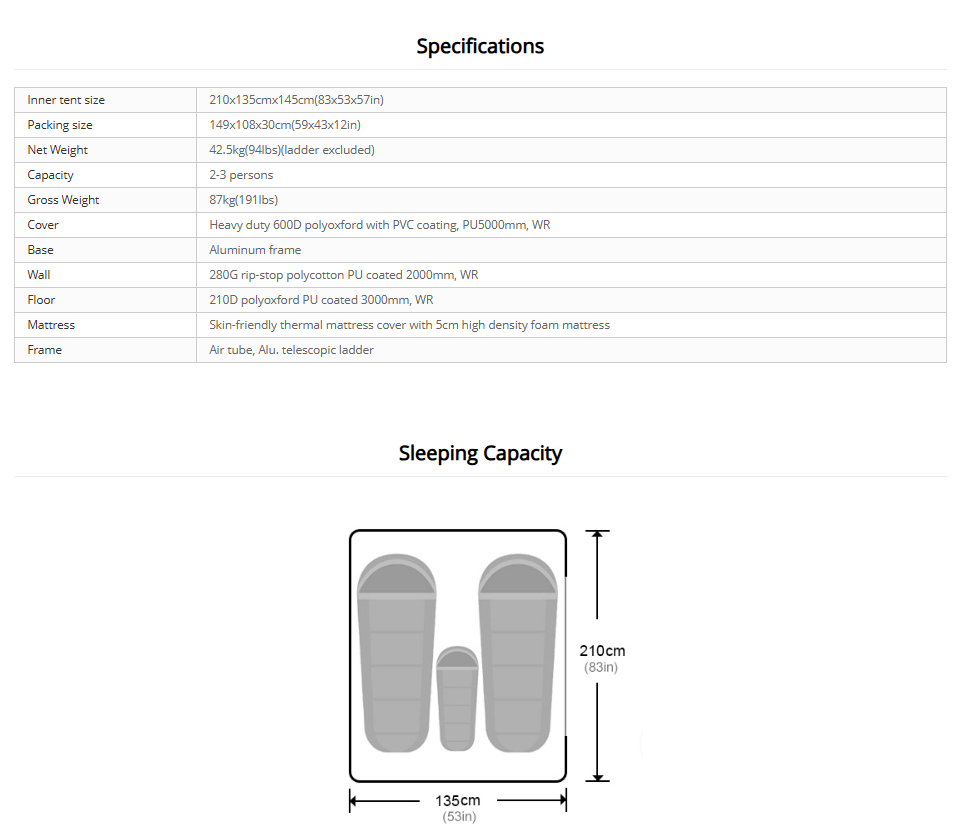Click the Packing size value 149x108x30cm
Viewport: 962px width, 838px height.
pyautogui.click(x=285, y=125)
